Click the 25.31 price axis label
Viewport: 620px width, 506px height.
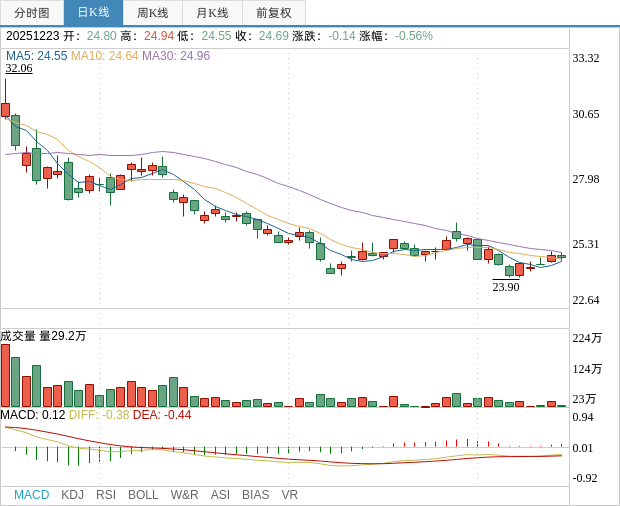click(586, 244)
